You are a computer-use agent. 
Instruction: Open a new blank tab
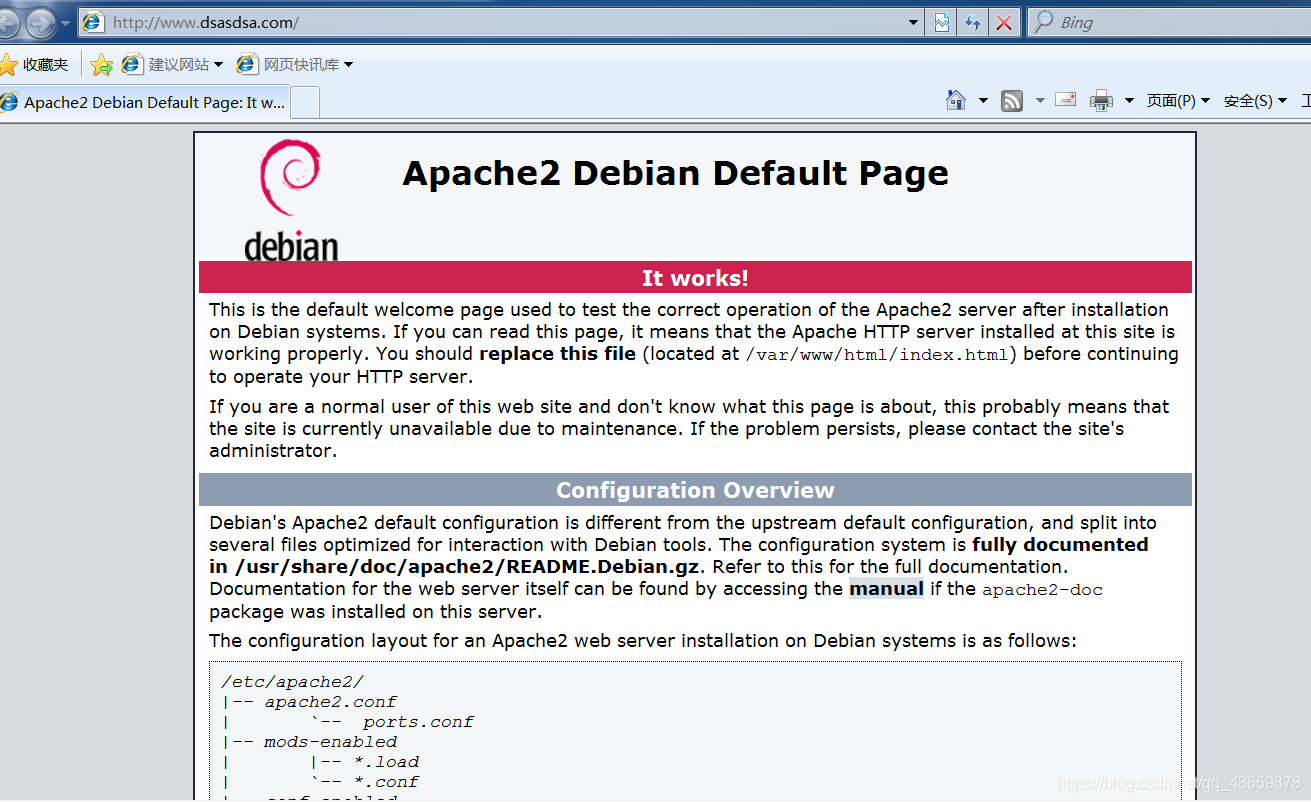pyautogui.click(x=306, y=102)
